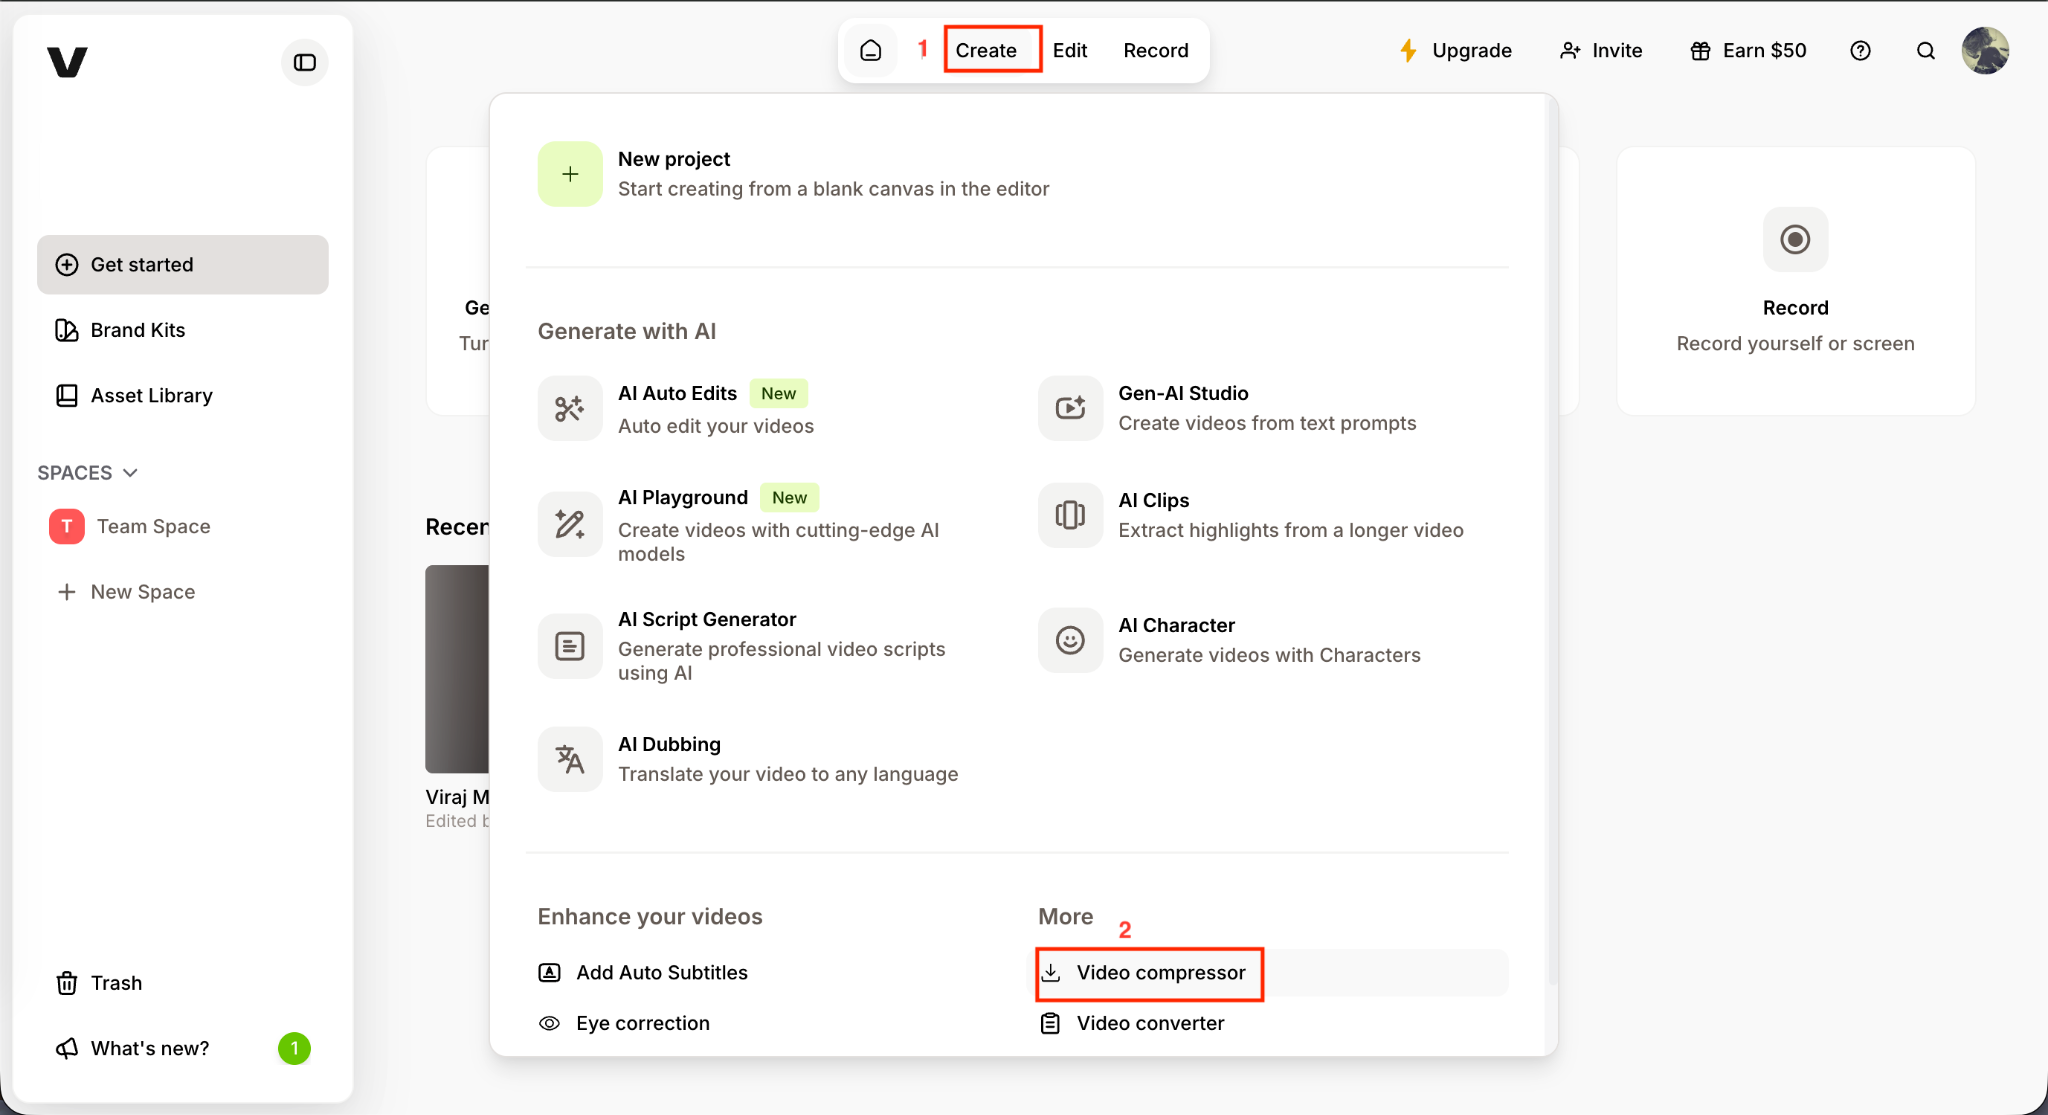This screenshot has height=1115, width=2048.
Task: Open the recent project thumbnail
Action: (x=457, y=668)
